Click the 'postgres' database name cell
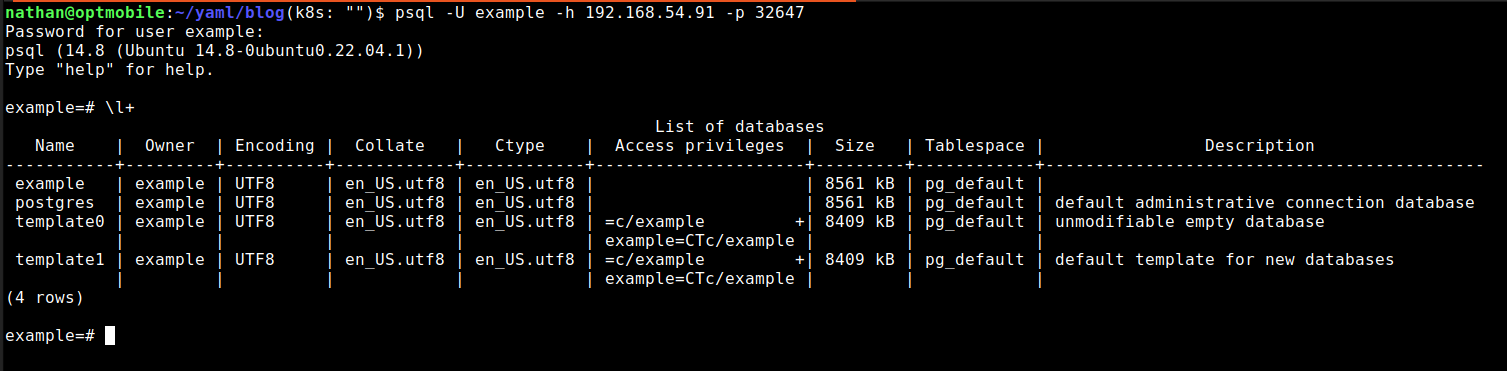 [x=55, y=203]
